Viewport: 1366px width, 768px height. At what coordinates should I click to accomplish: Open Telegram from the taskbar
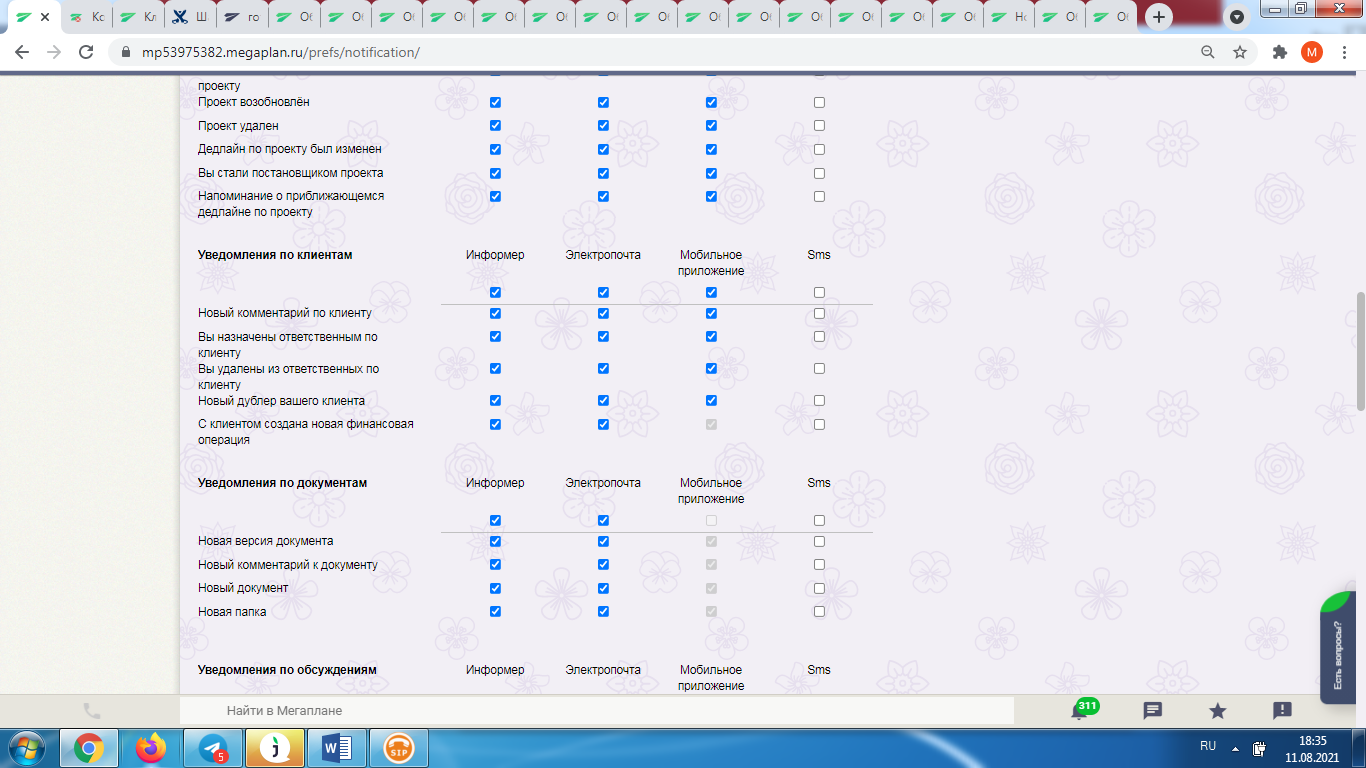(213, 748)
